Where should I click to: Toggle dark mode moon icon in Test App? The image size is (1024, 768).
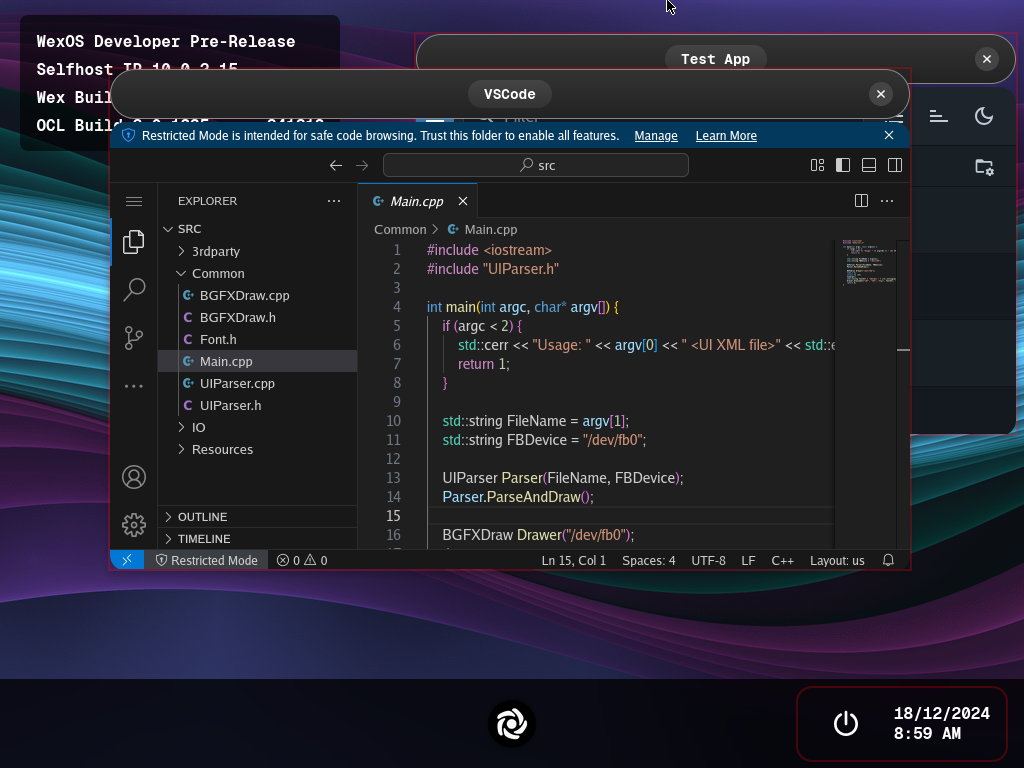tap(984, 116)
